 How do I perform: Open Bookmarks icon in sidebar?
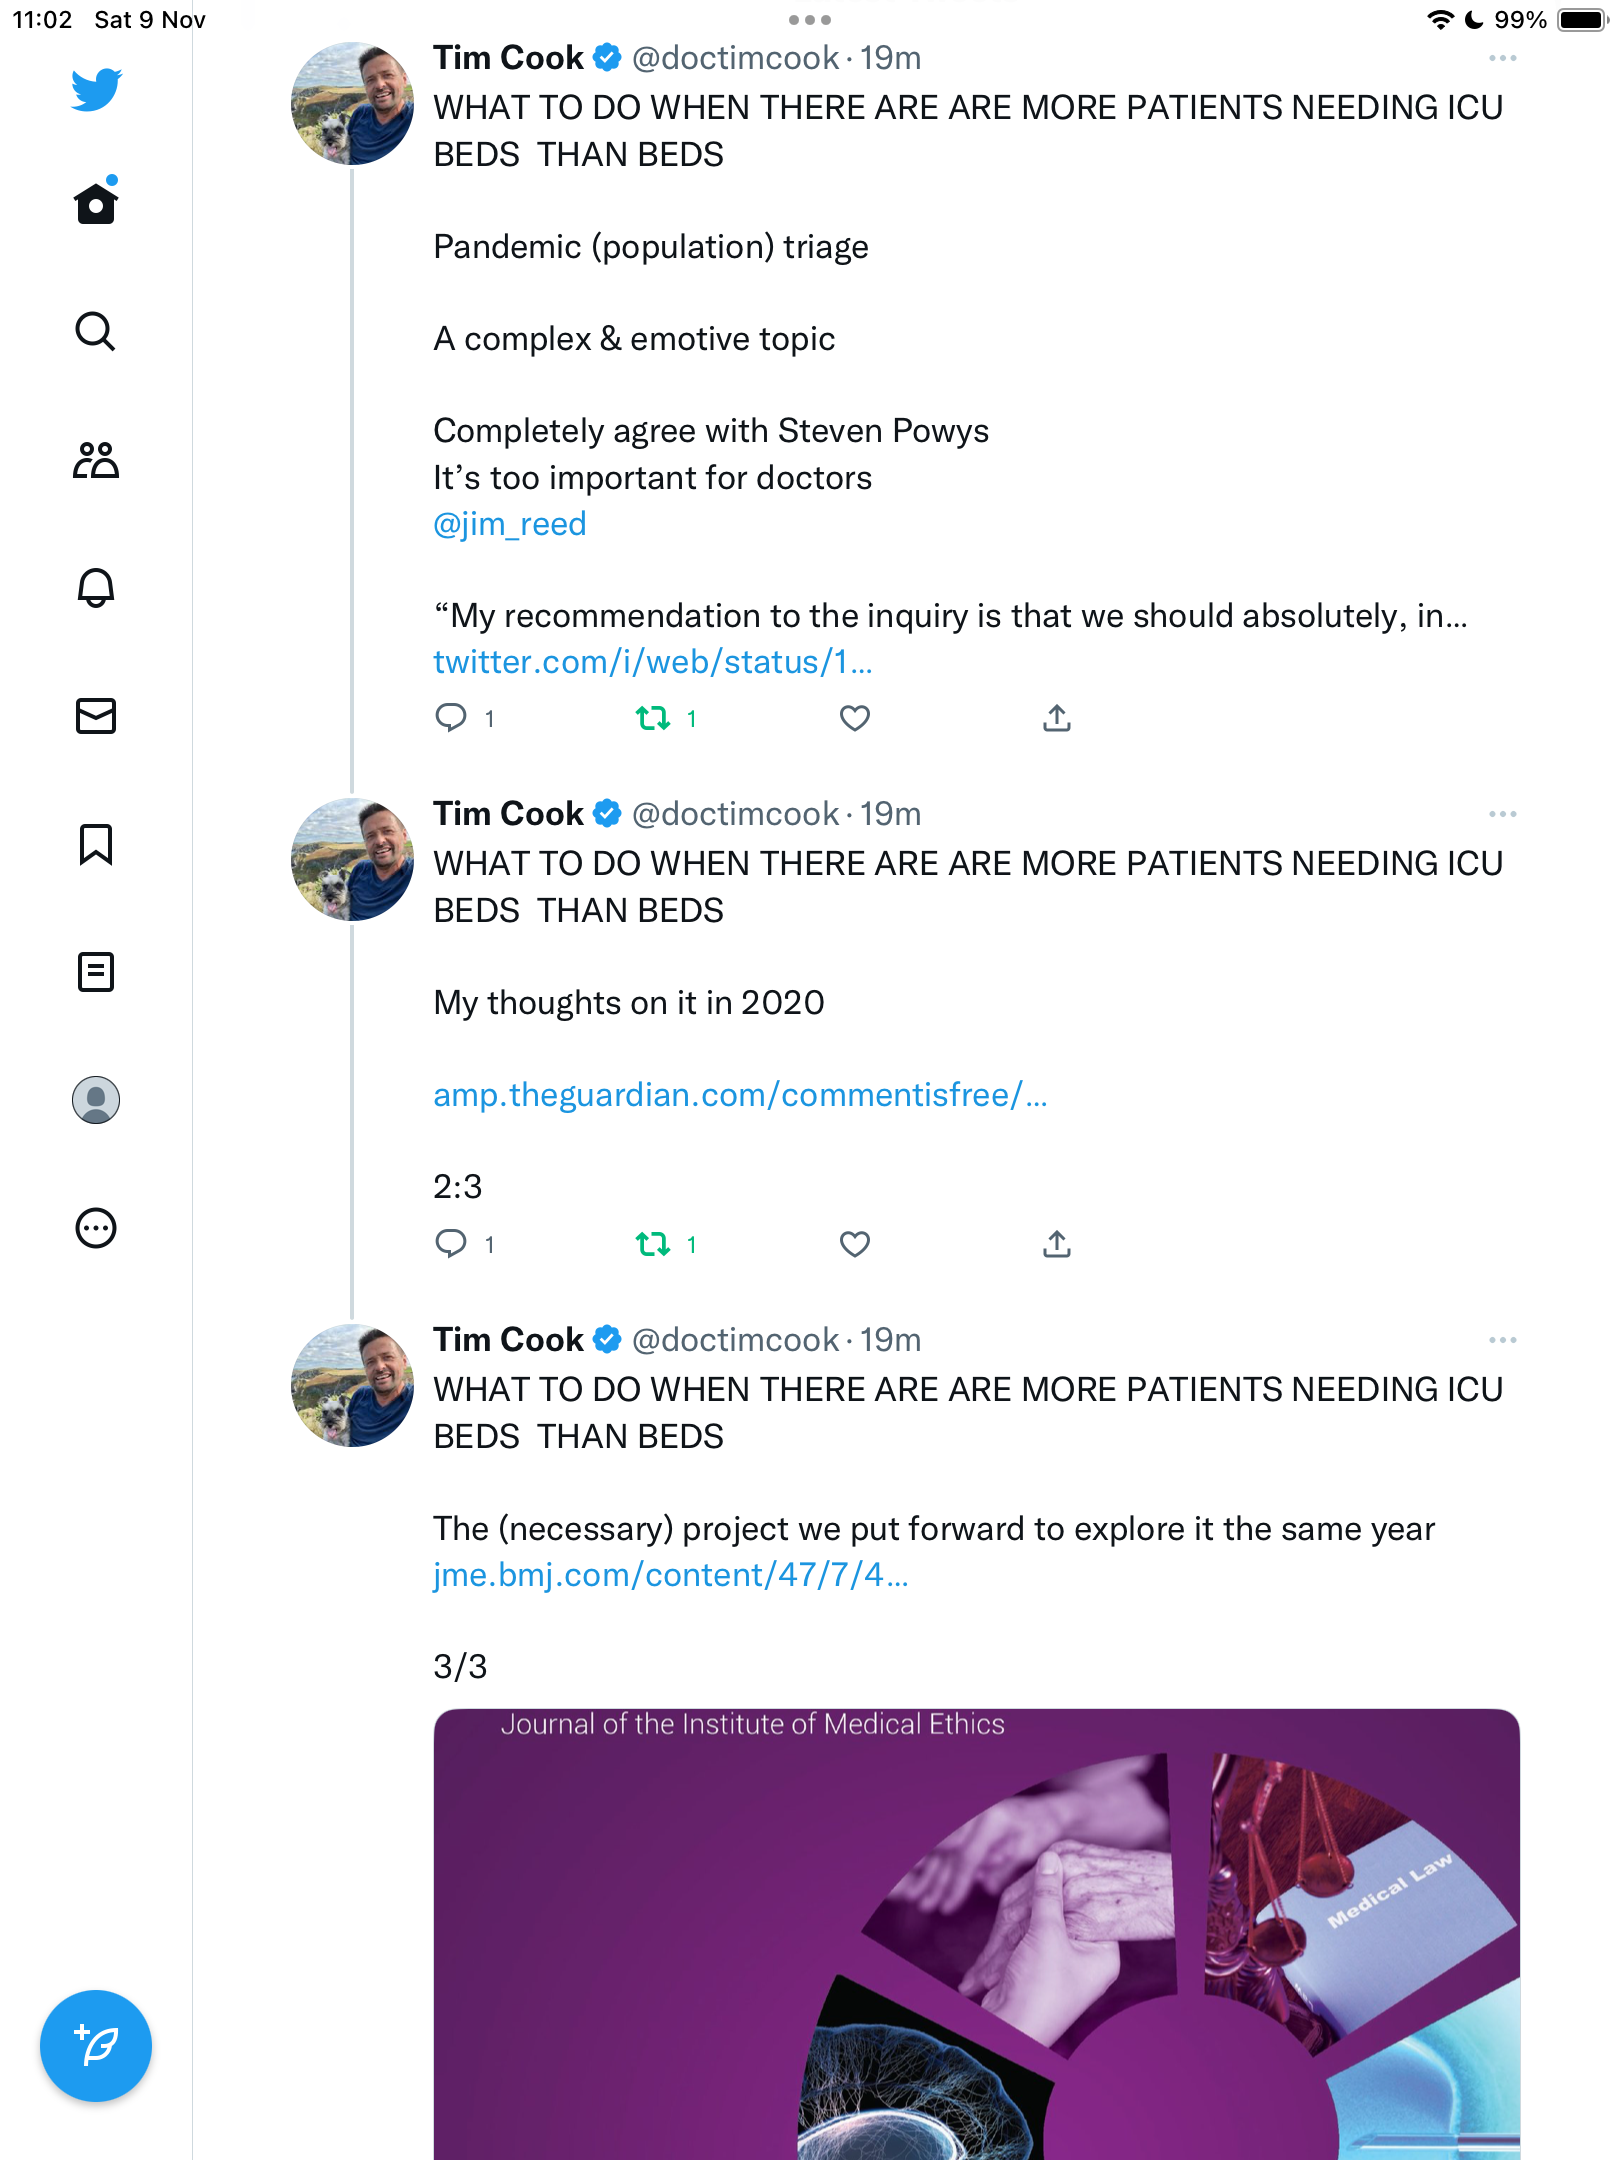[96, 844]
